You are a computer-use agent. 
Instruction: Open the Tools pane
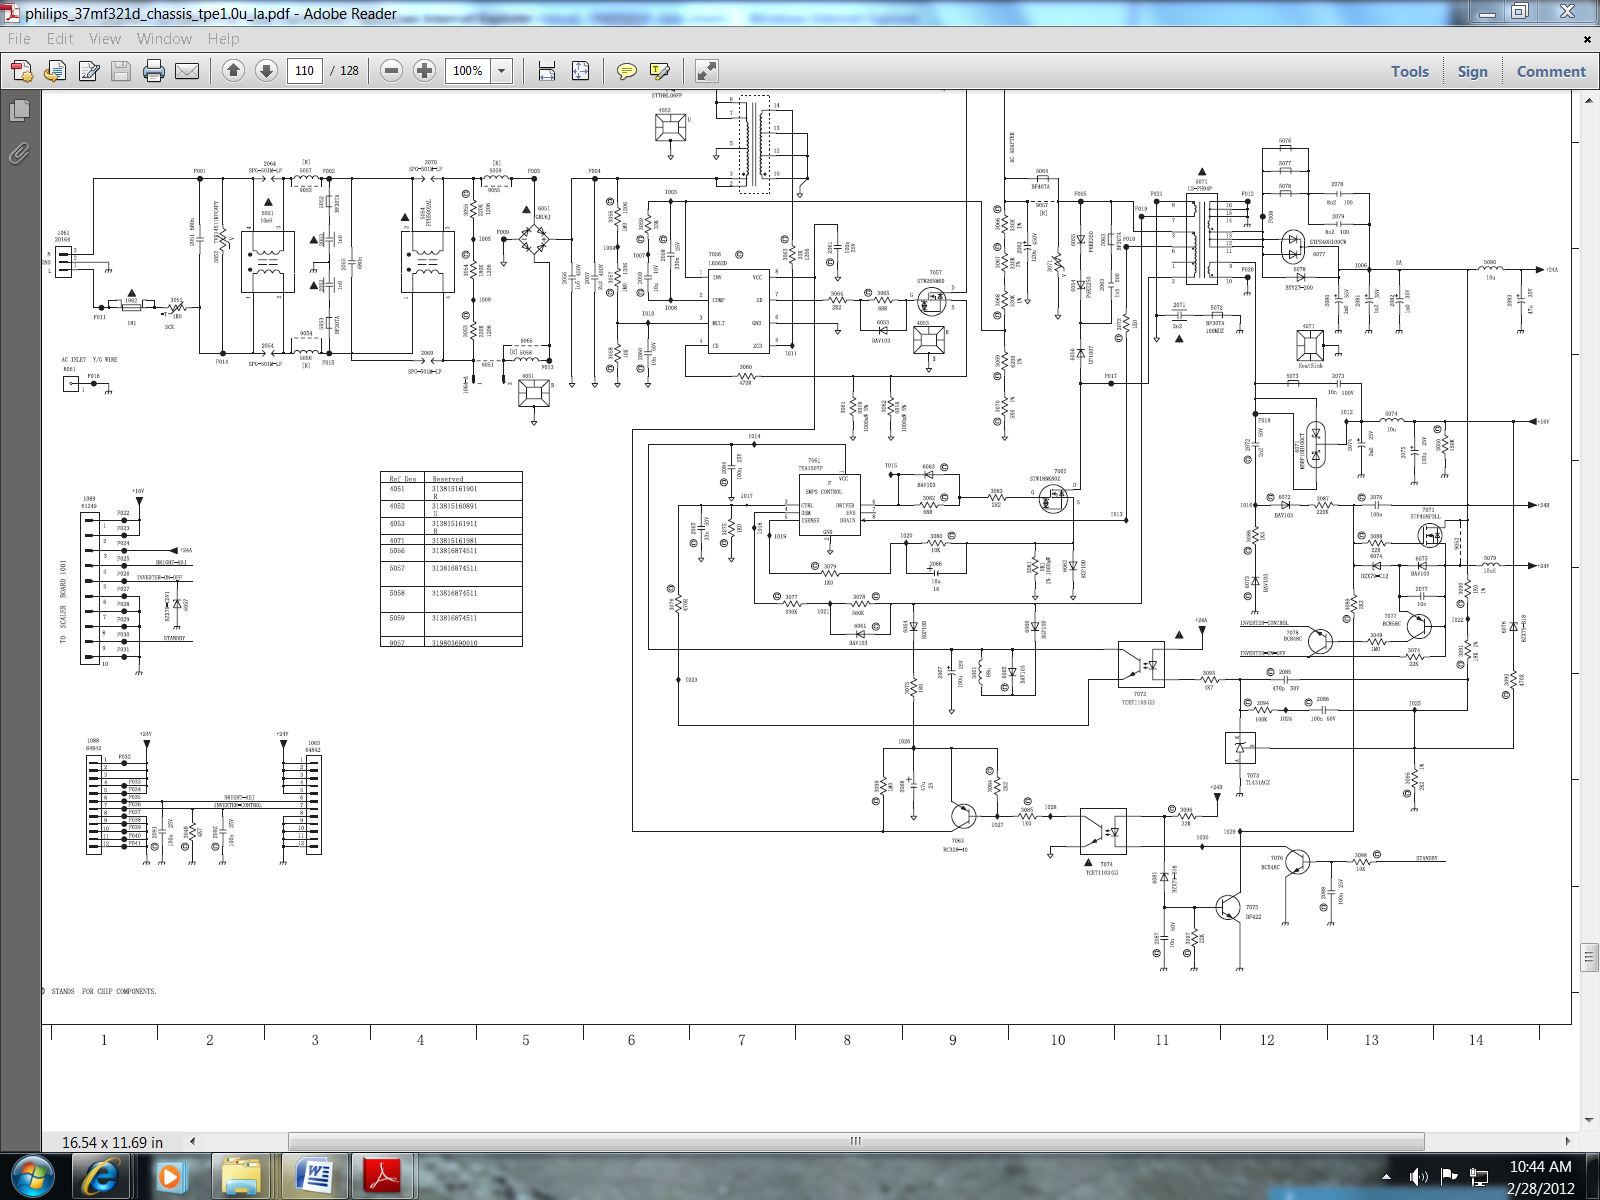[1409, 71]
